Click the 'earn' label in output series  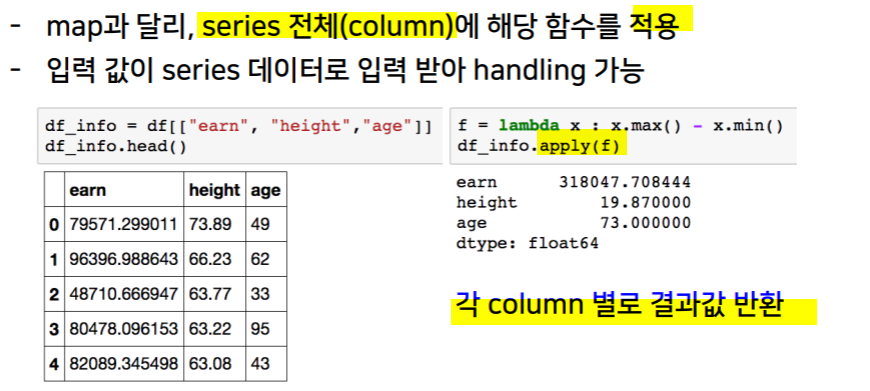pyautogui.click(x=477, y=183)
